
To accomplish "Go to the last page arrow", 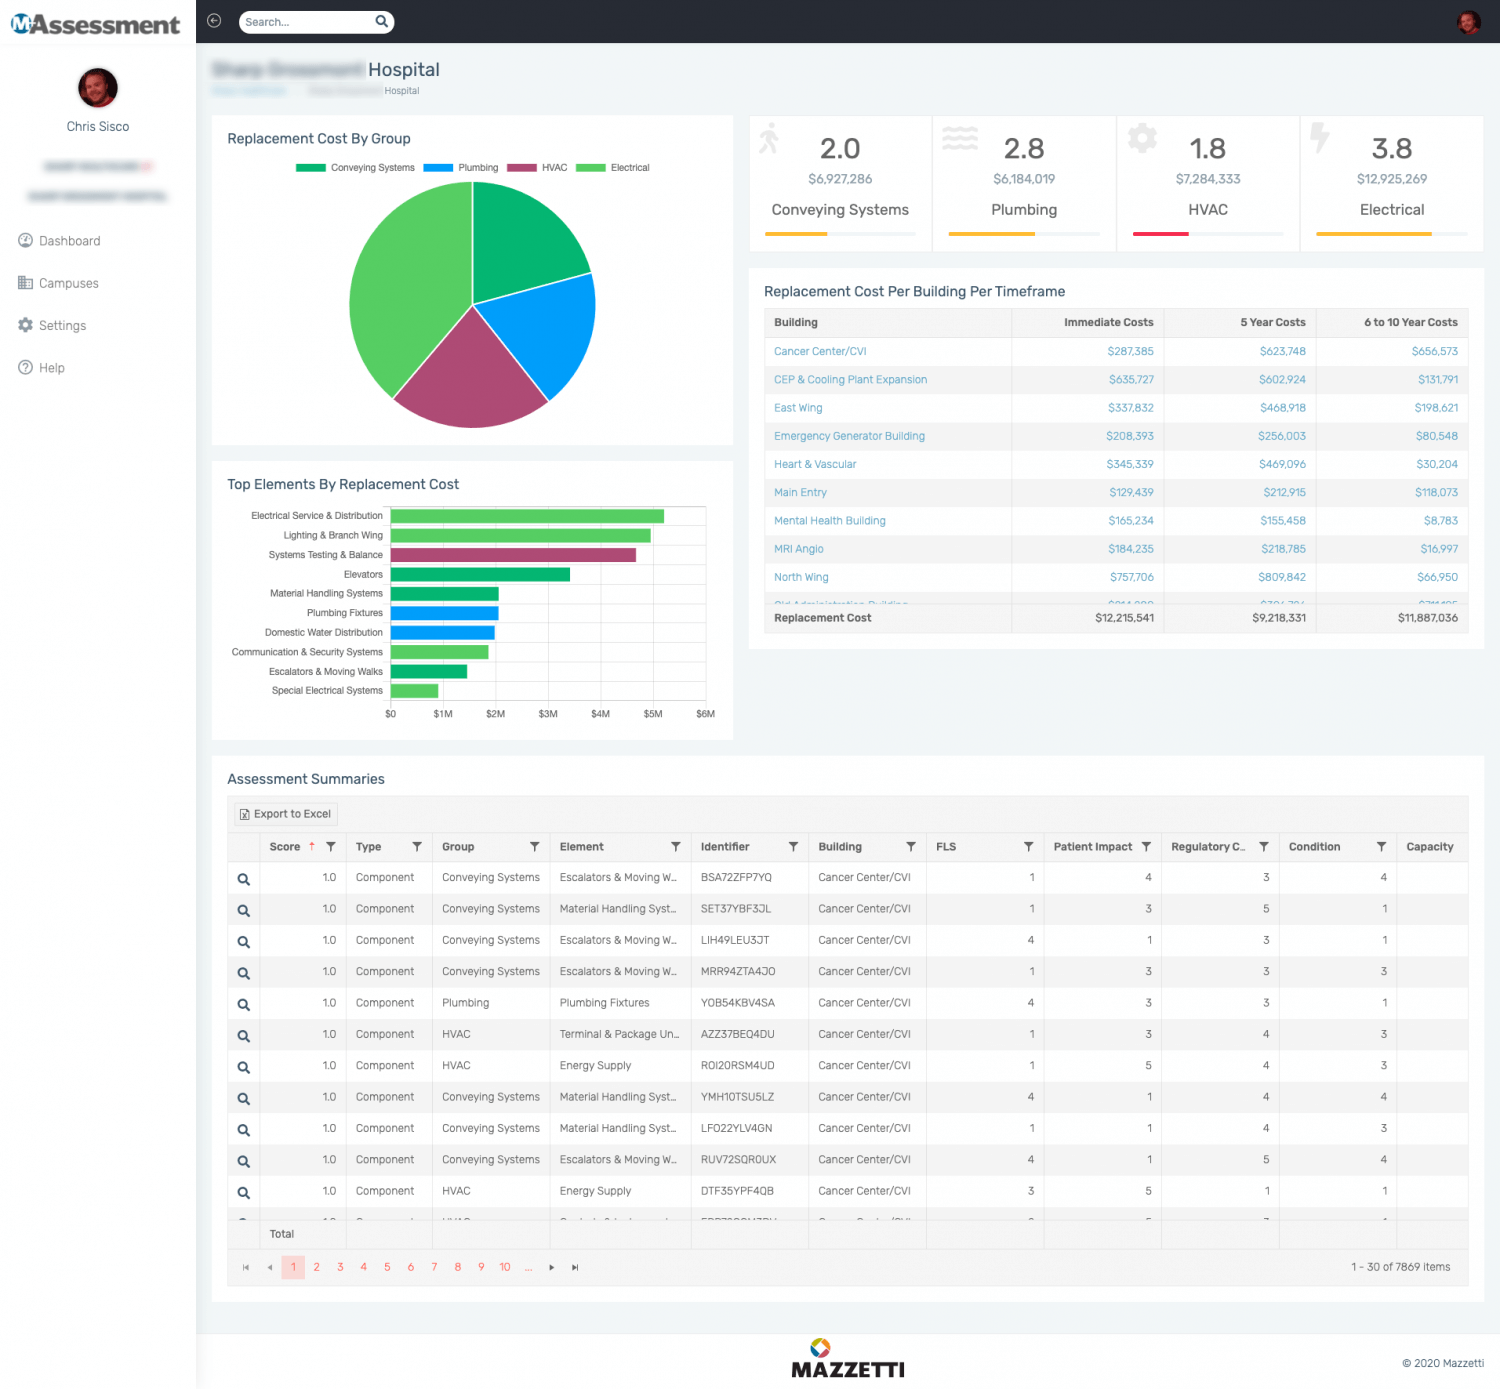I will [x=575, y=1267].
